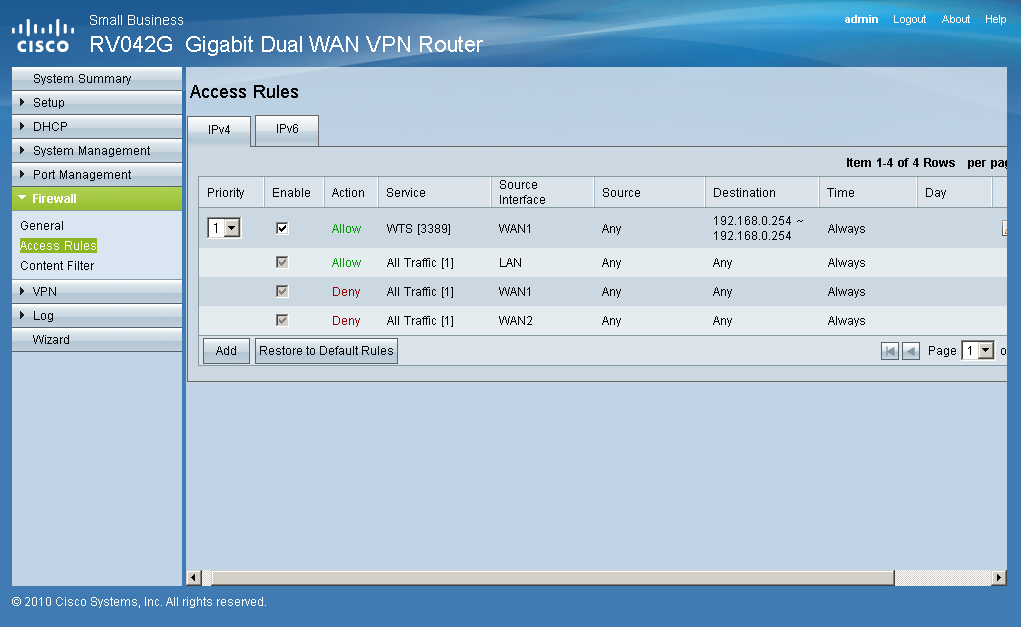Click Day column header

click(954, 192)
